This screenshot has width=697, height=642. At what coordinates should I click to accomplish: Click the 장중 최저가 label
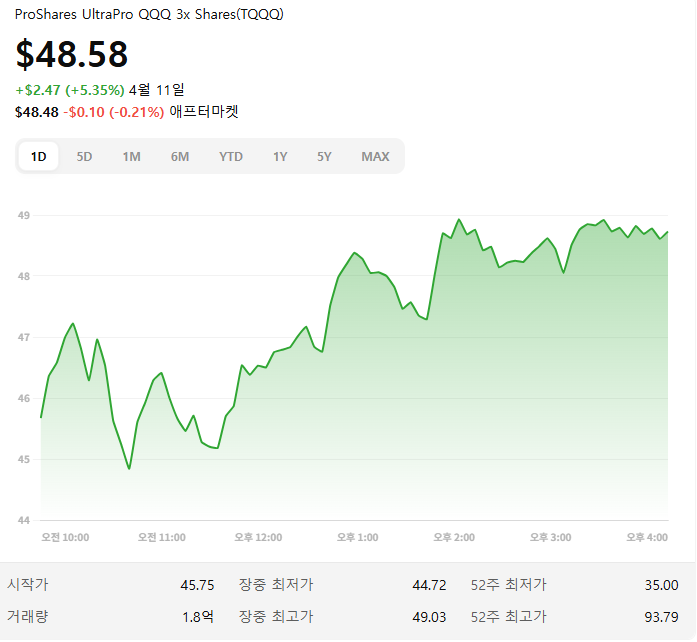[x=276, y=584]
